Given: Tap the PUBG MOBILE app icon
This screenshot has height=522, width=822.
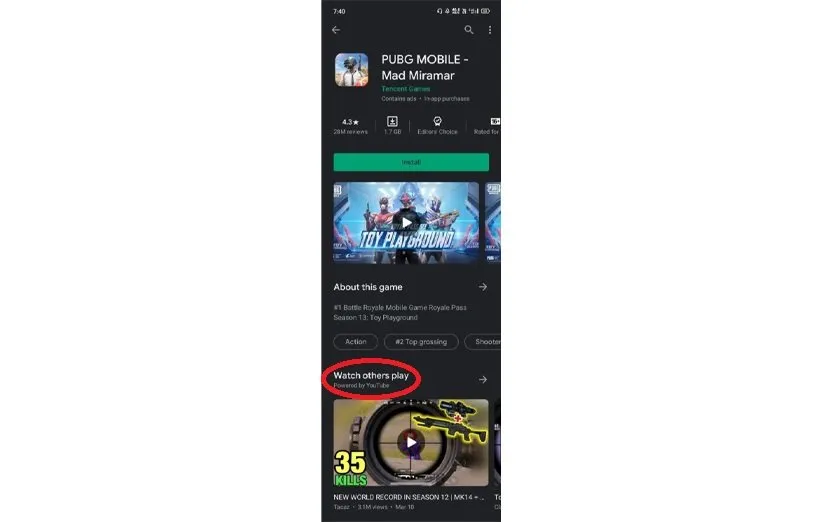Looking at the screenshot, I should tap(351, 70).
